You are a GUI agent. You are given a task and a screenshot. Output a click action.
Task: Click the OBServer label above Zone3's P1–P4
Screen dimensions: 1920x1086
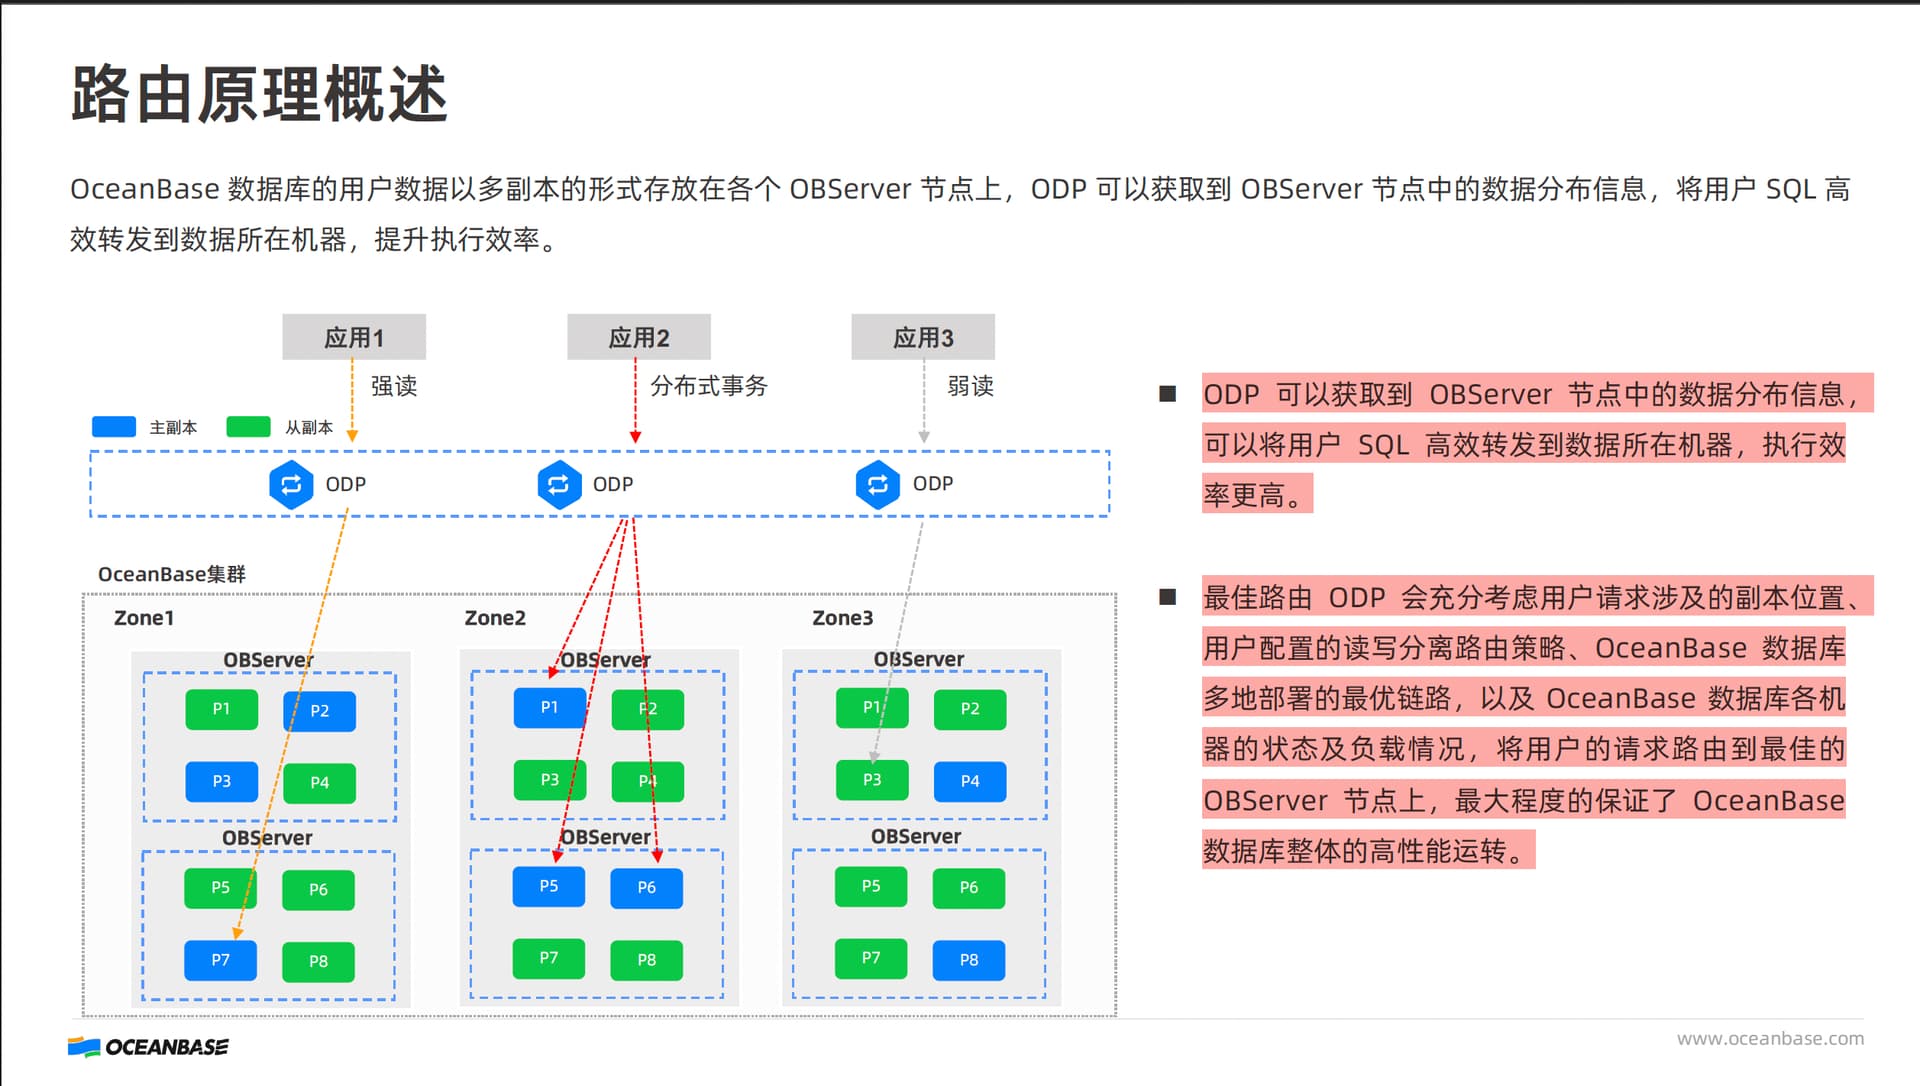pos(918,659)
